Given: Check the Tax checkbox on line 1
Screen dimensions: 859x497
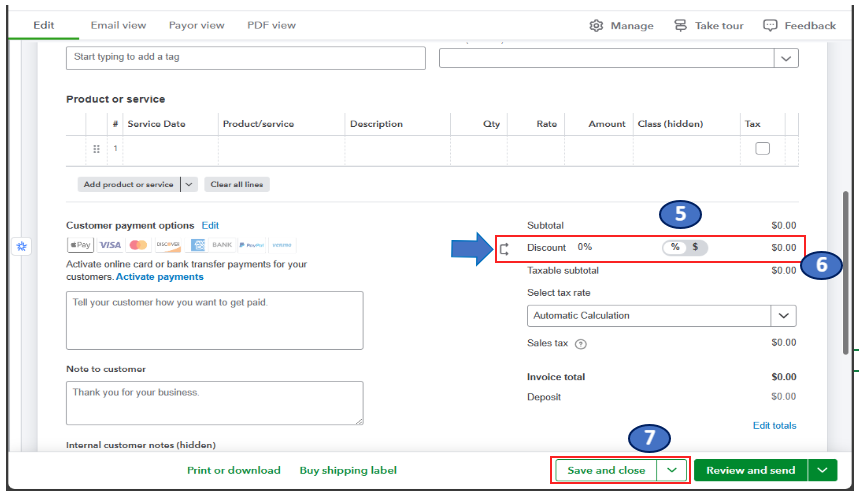Looking at the screenshot, I should [x=763, y=148].
